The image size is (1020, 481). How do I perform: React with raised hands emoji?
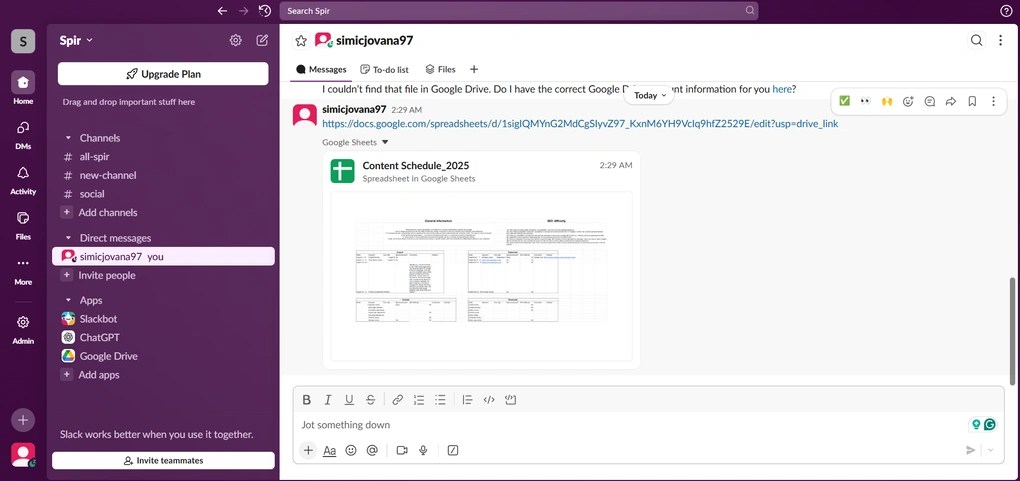886,101
